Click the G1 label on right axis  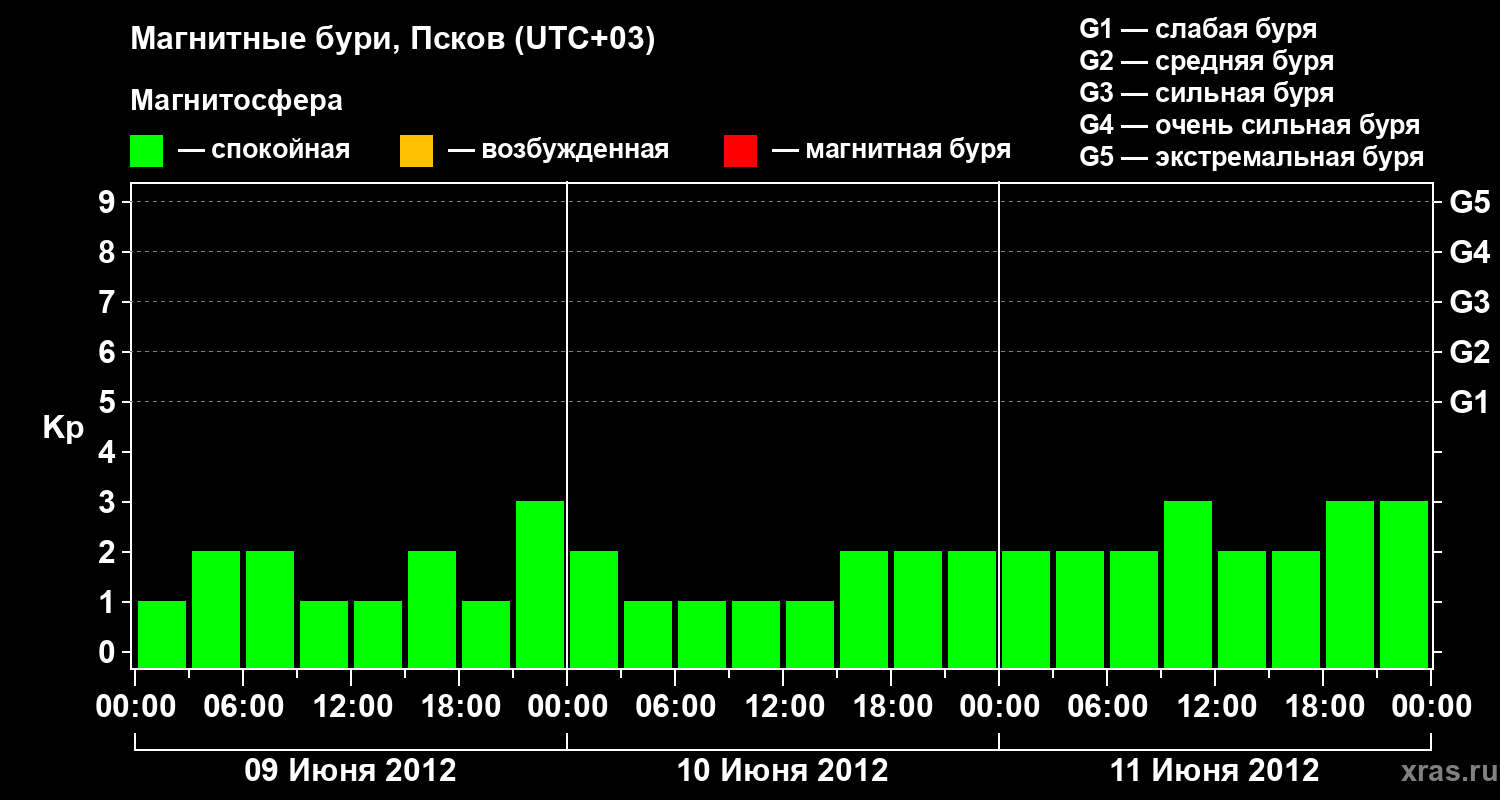coord(1470,402)
